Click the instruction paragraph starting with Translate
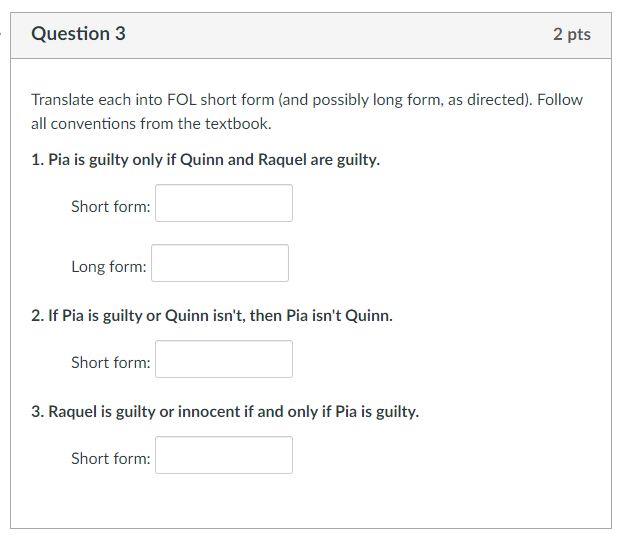 point(307,112)
